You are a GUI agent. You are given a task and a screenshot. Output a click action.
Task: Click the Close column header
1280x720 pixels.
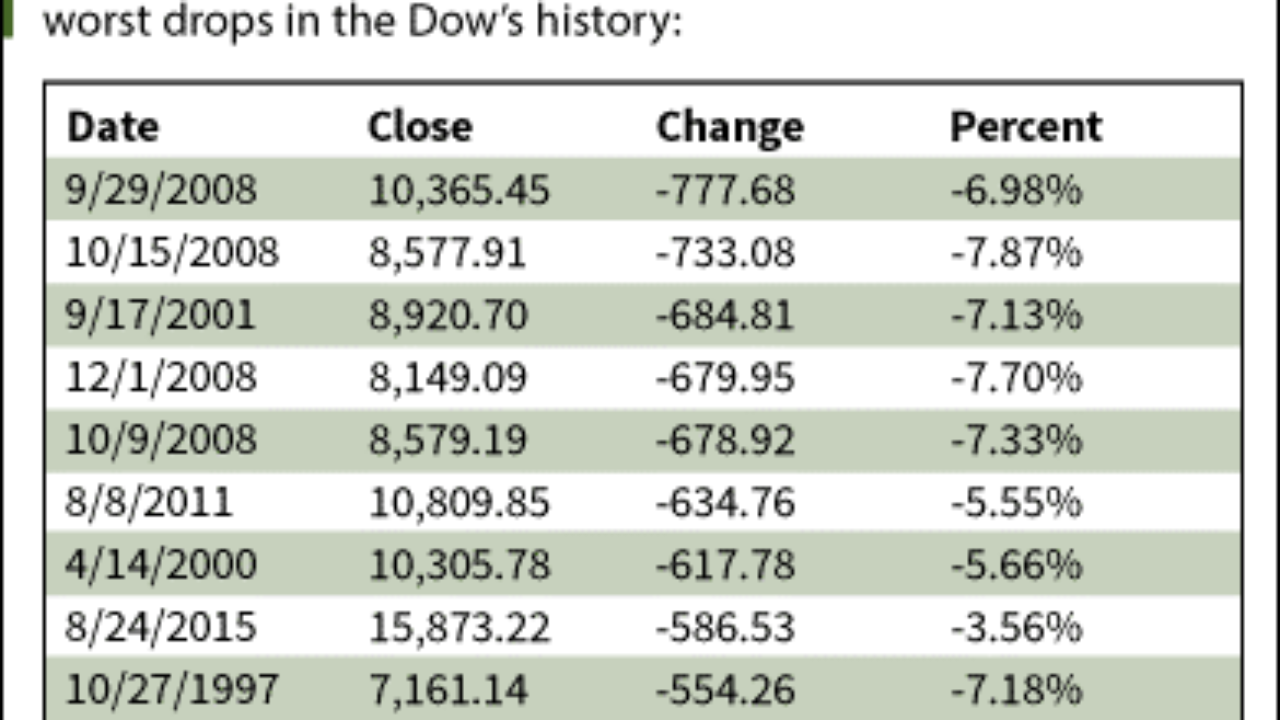[x=420, y=127]
